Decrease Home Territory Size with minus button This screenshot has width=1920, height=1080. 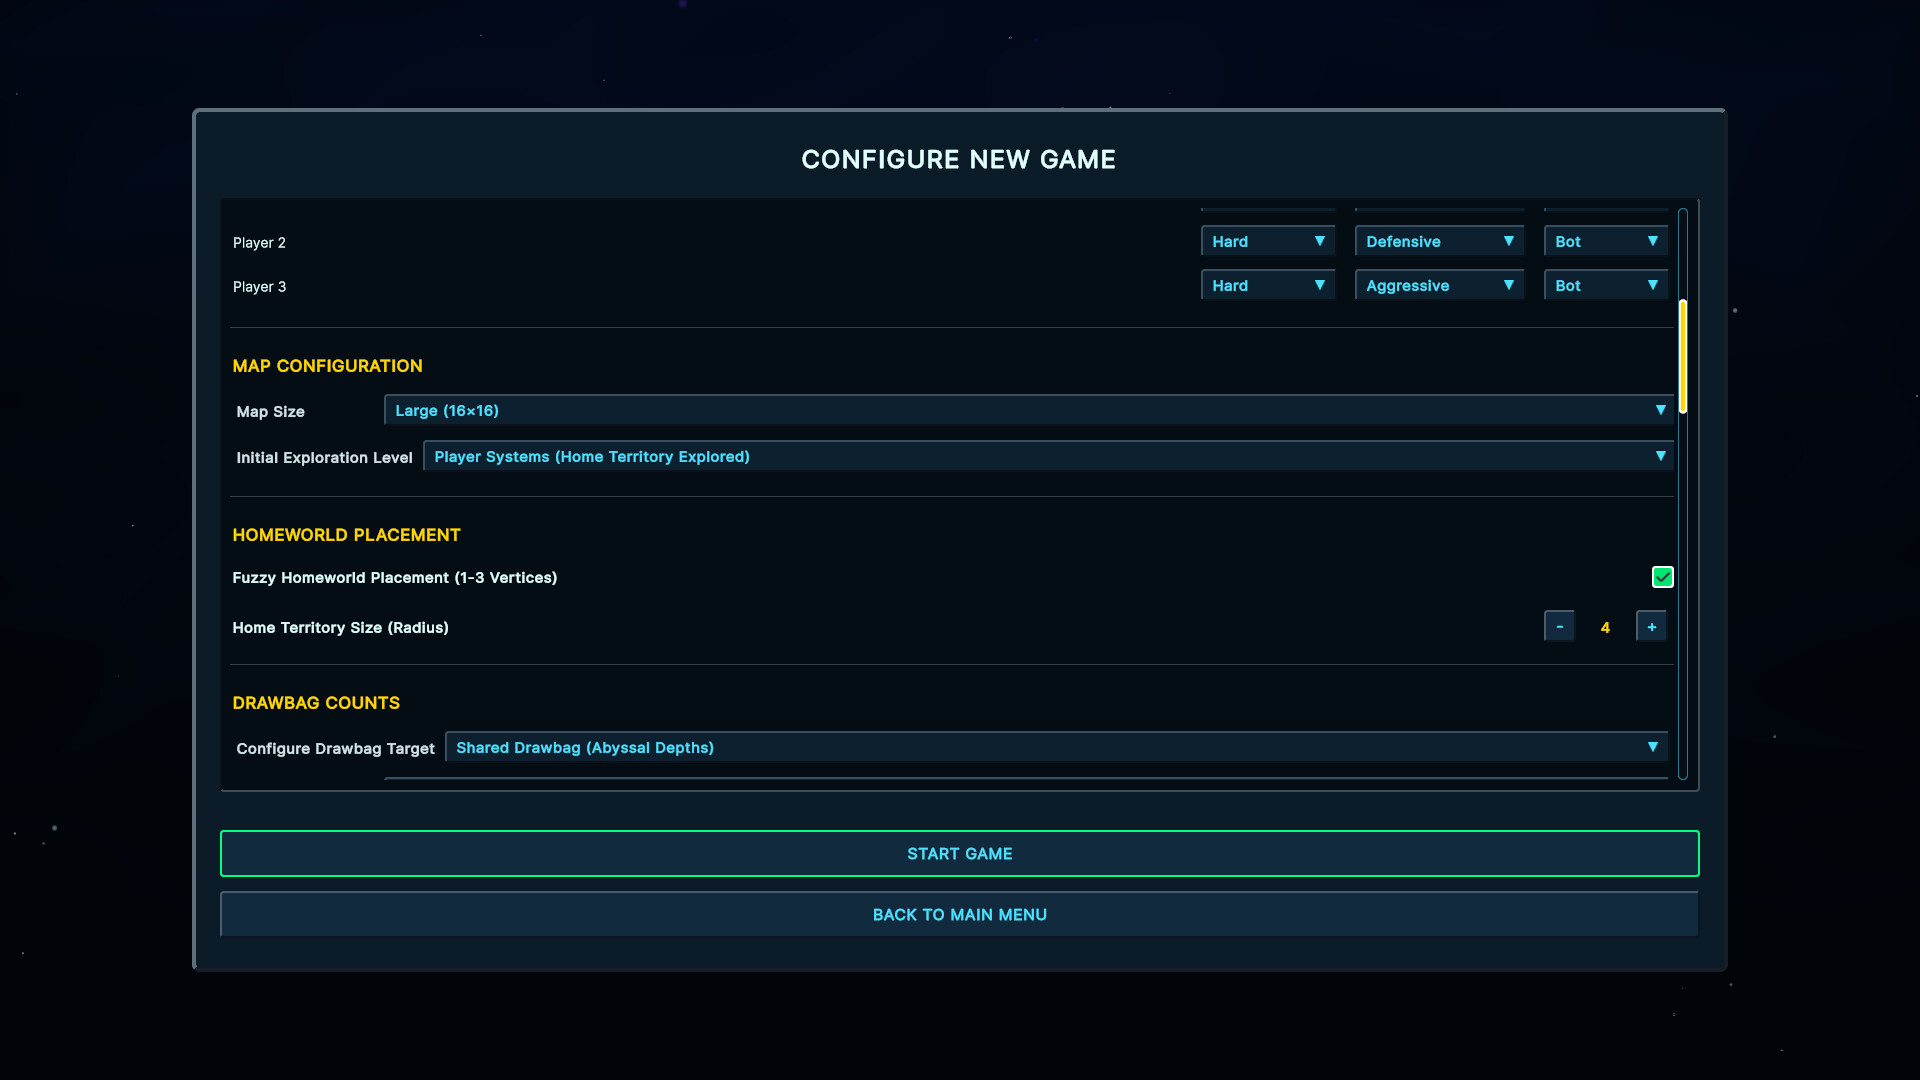[1559, 626]
